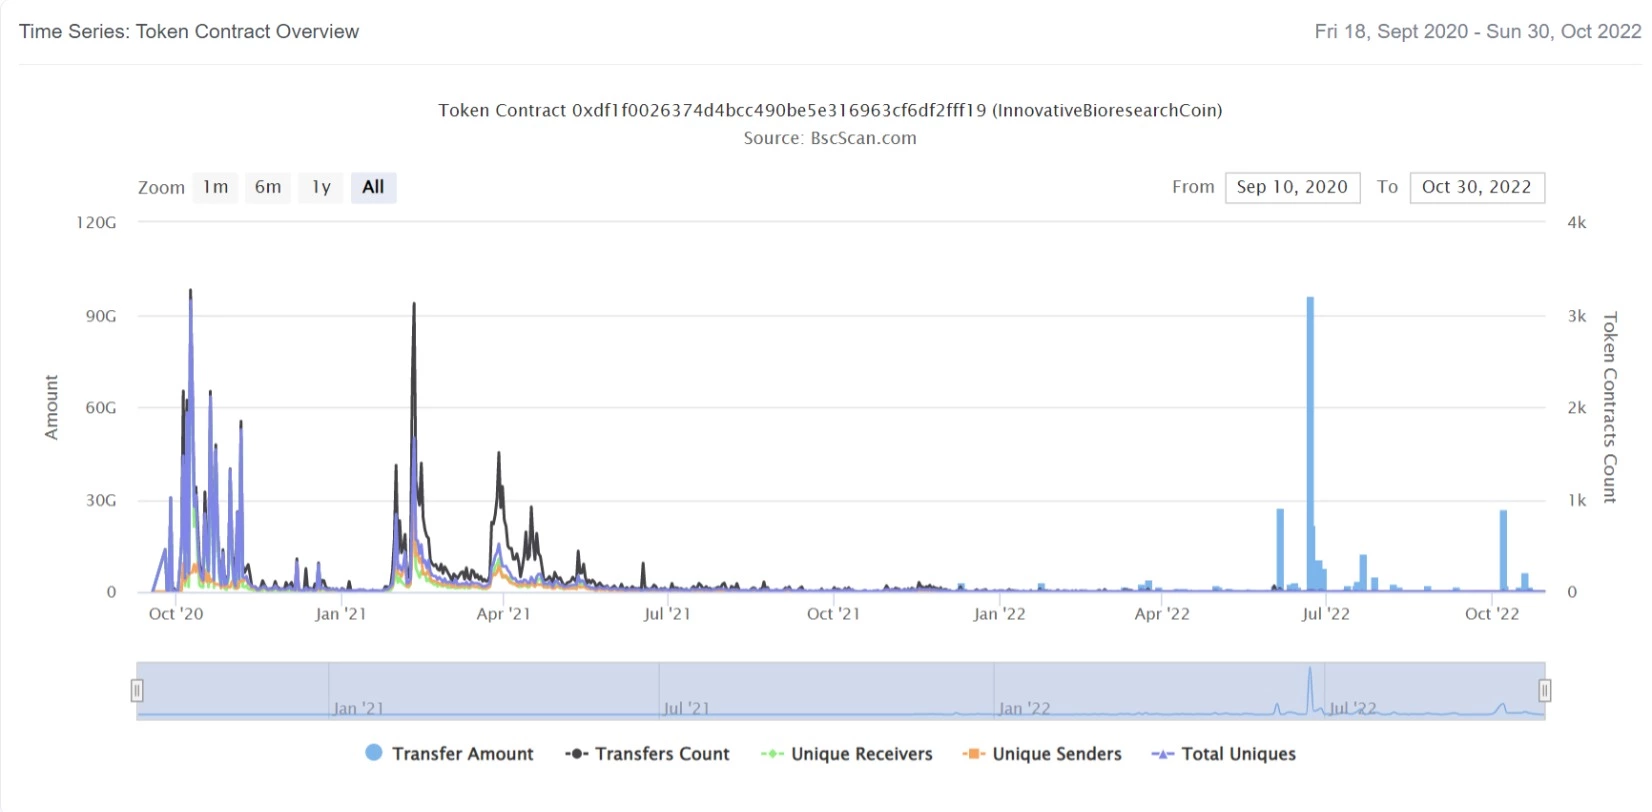Click the blue bar near Oct '22
The height and width of the screenshot is (812, 1652).
click(1503, 551)
